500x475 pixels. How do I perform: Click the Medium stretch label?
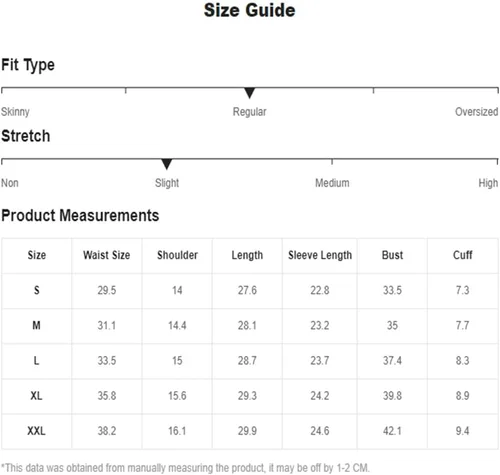tap(332, 183)
